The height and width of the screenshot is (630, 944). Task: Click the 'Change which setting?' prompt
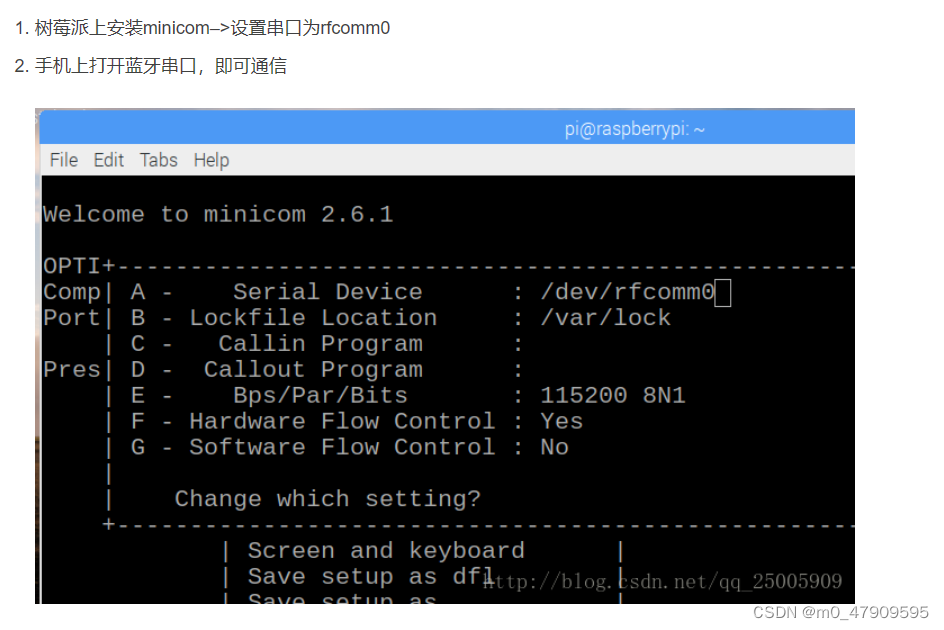(328, 499)
